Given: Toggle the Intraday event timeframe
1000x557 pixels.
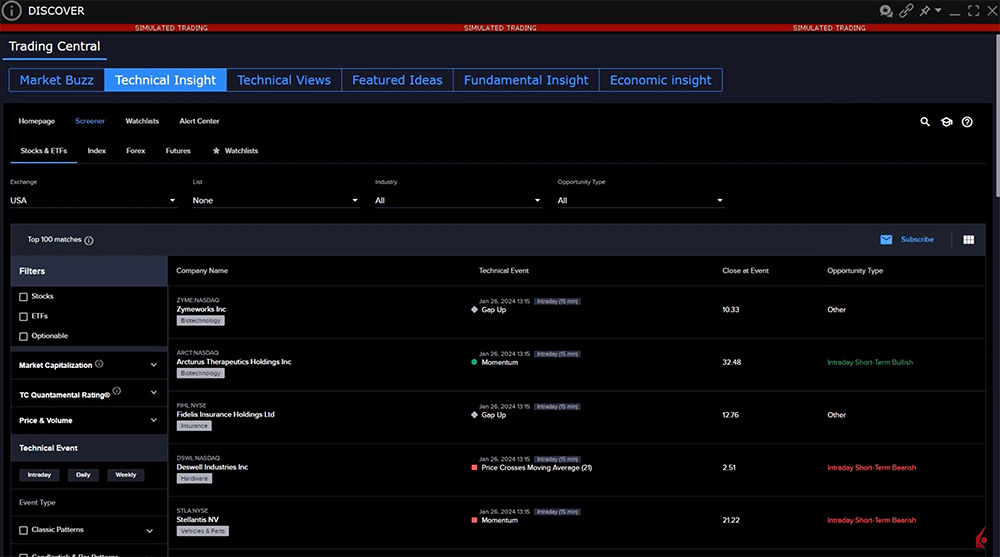Looking at the screenshot, I should click(39, 475).
